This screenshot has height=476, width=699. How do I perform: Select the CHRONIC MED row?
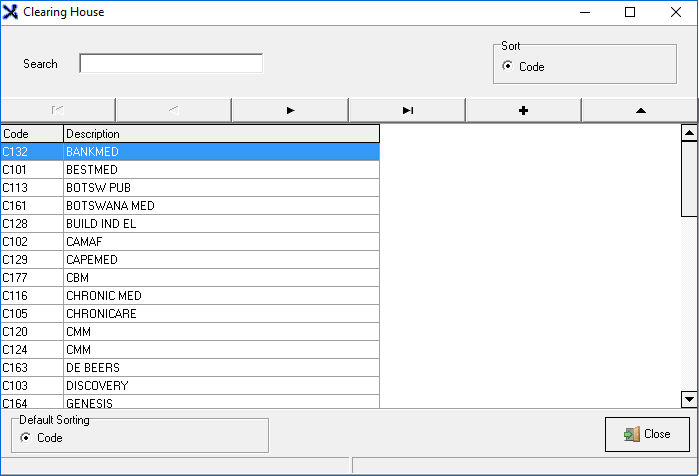[190, 295]
